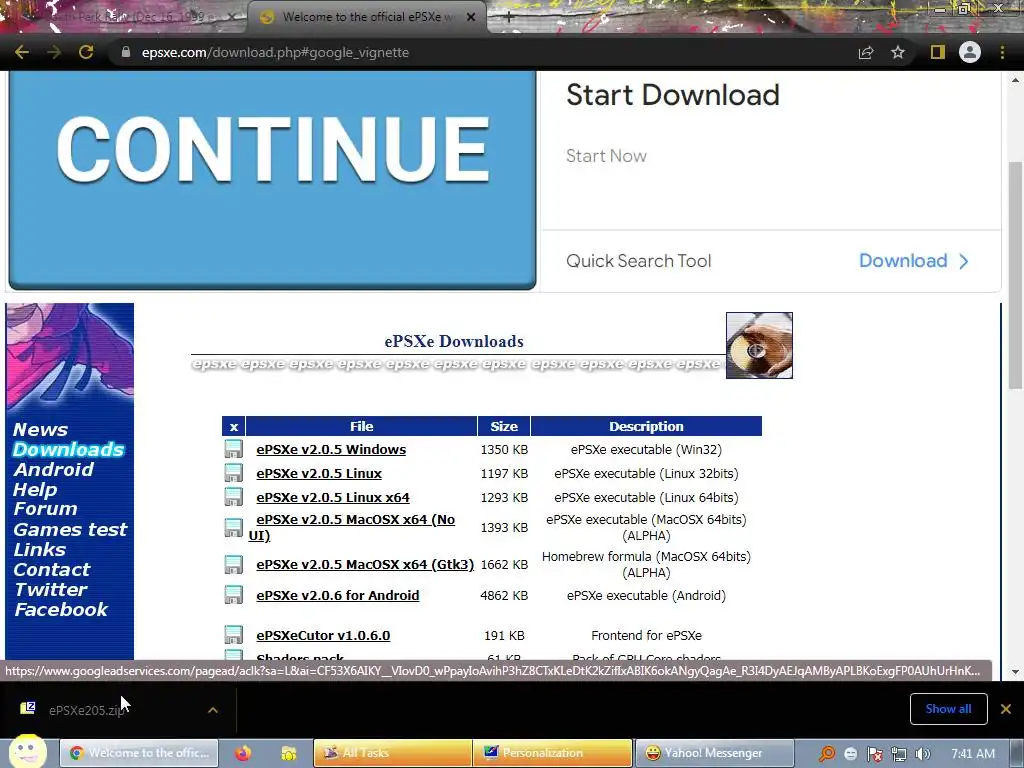Go to the Android sidebar link
1024x768 pixels.
54,470
